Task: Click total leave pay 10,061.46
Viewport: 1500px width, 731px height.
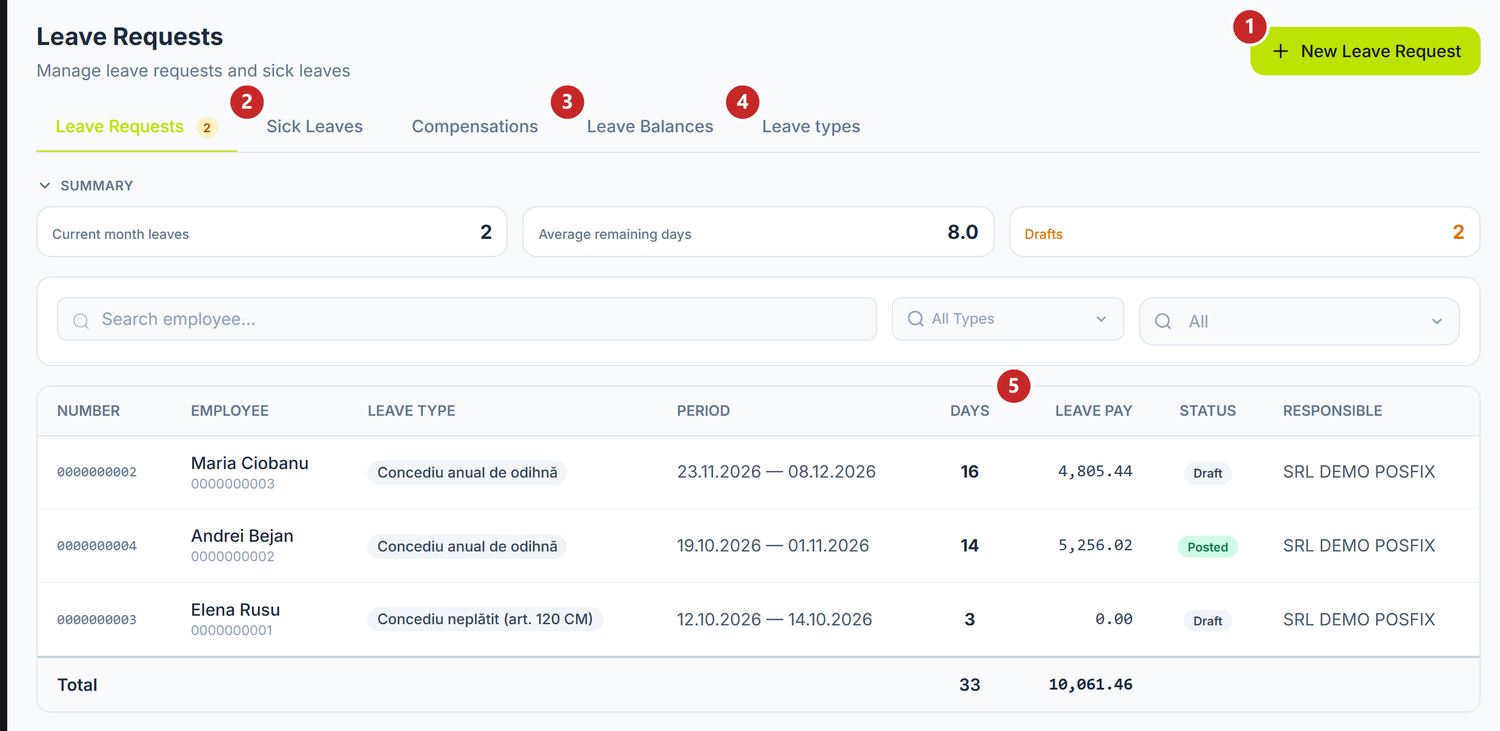Action: click(1091, 685)
